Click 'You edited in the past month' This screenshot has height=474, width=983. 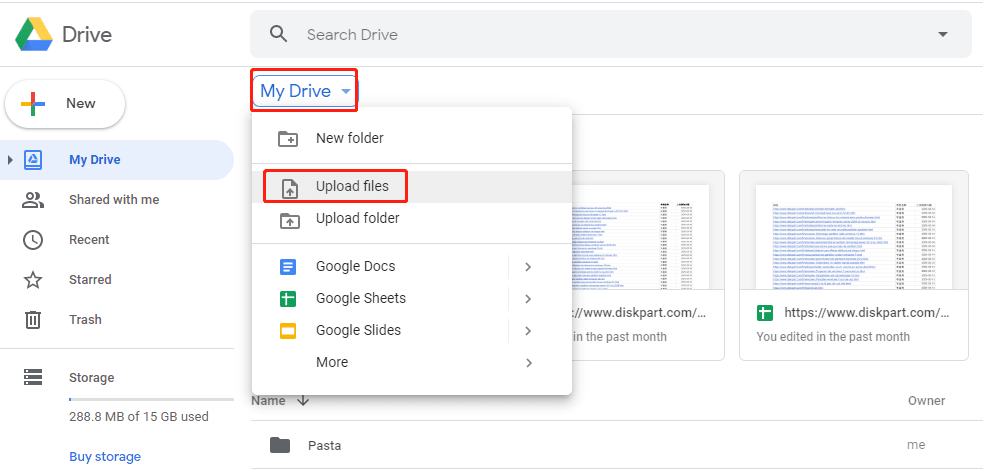[x=833, y=337]
